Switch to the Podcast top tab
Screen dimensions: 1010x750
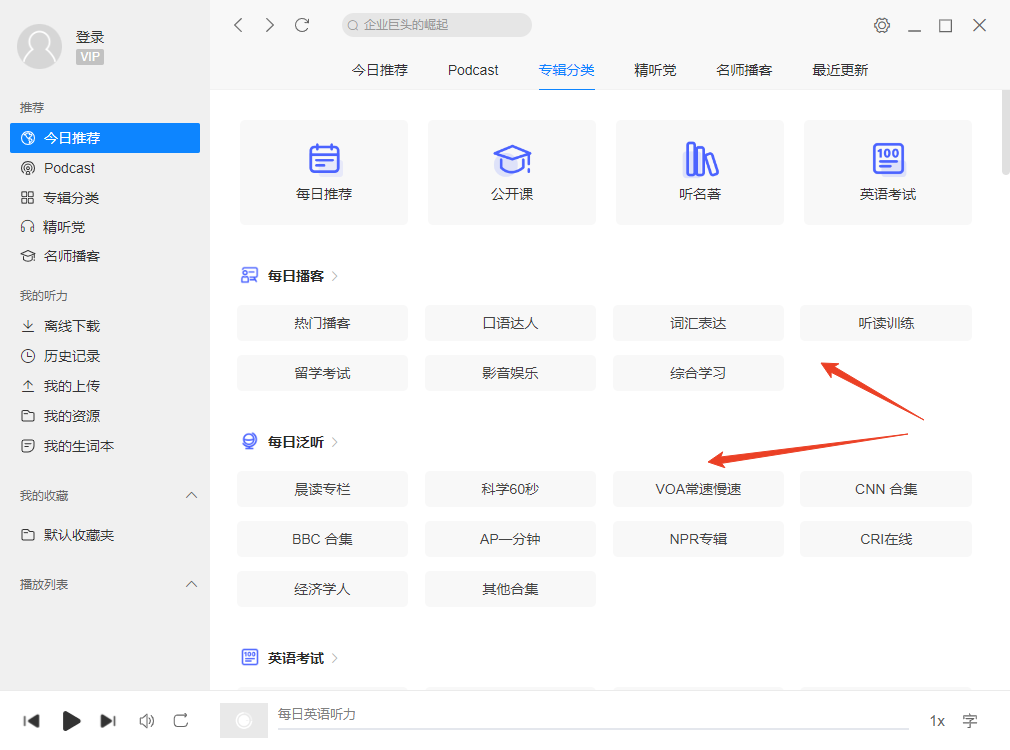pos(473,70)
